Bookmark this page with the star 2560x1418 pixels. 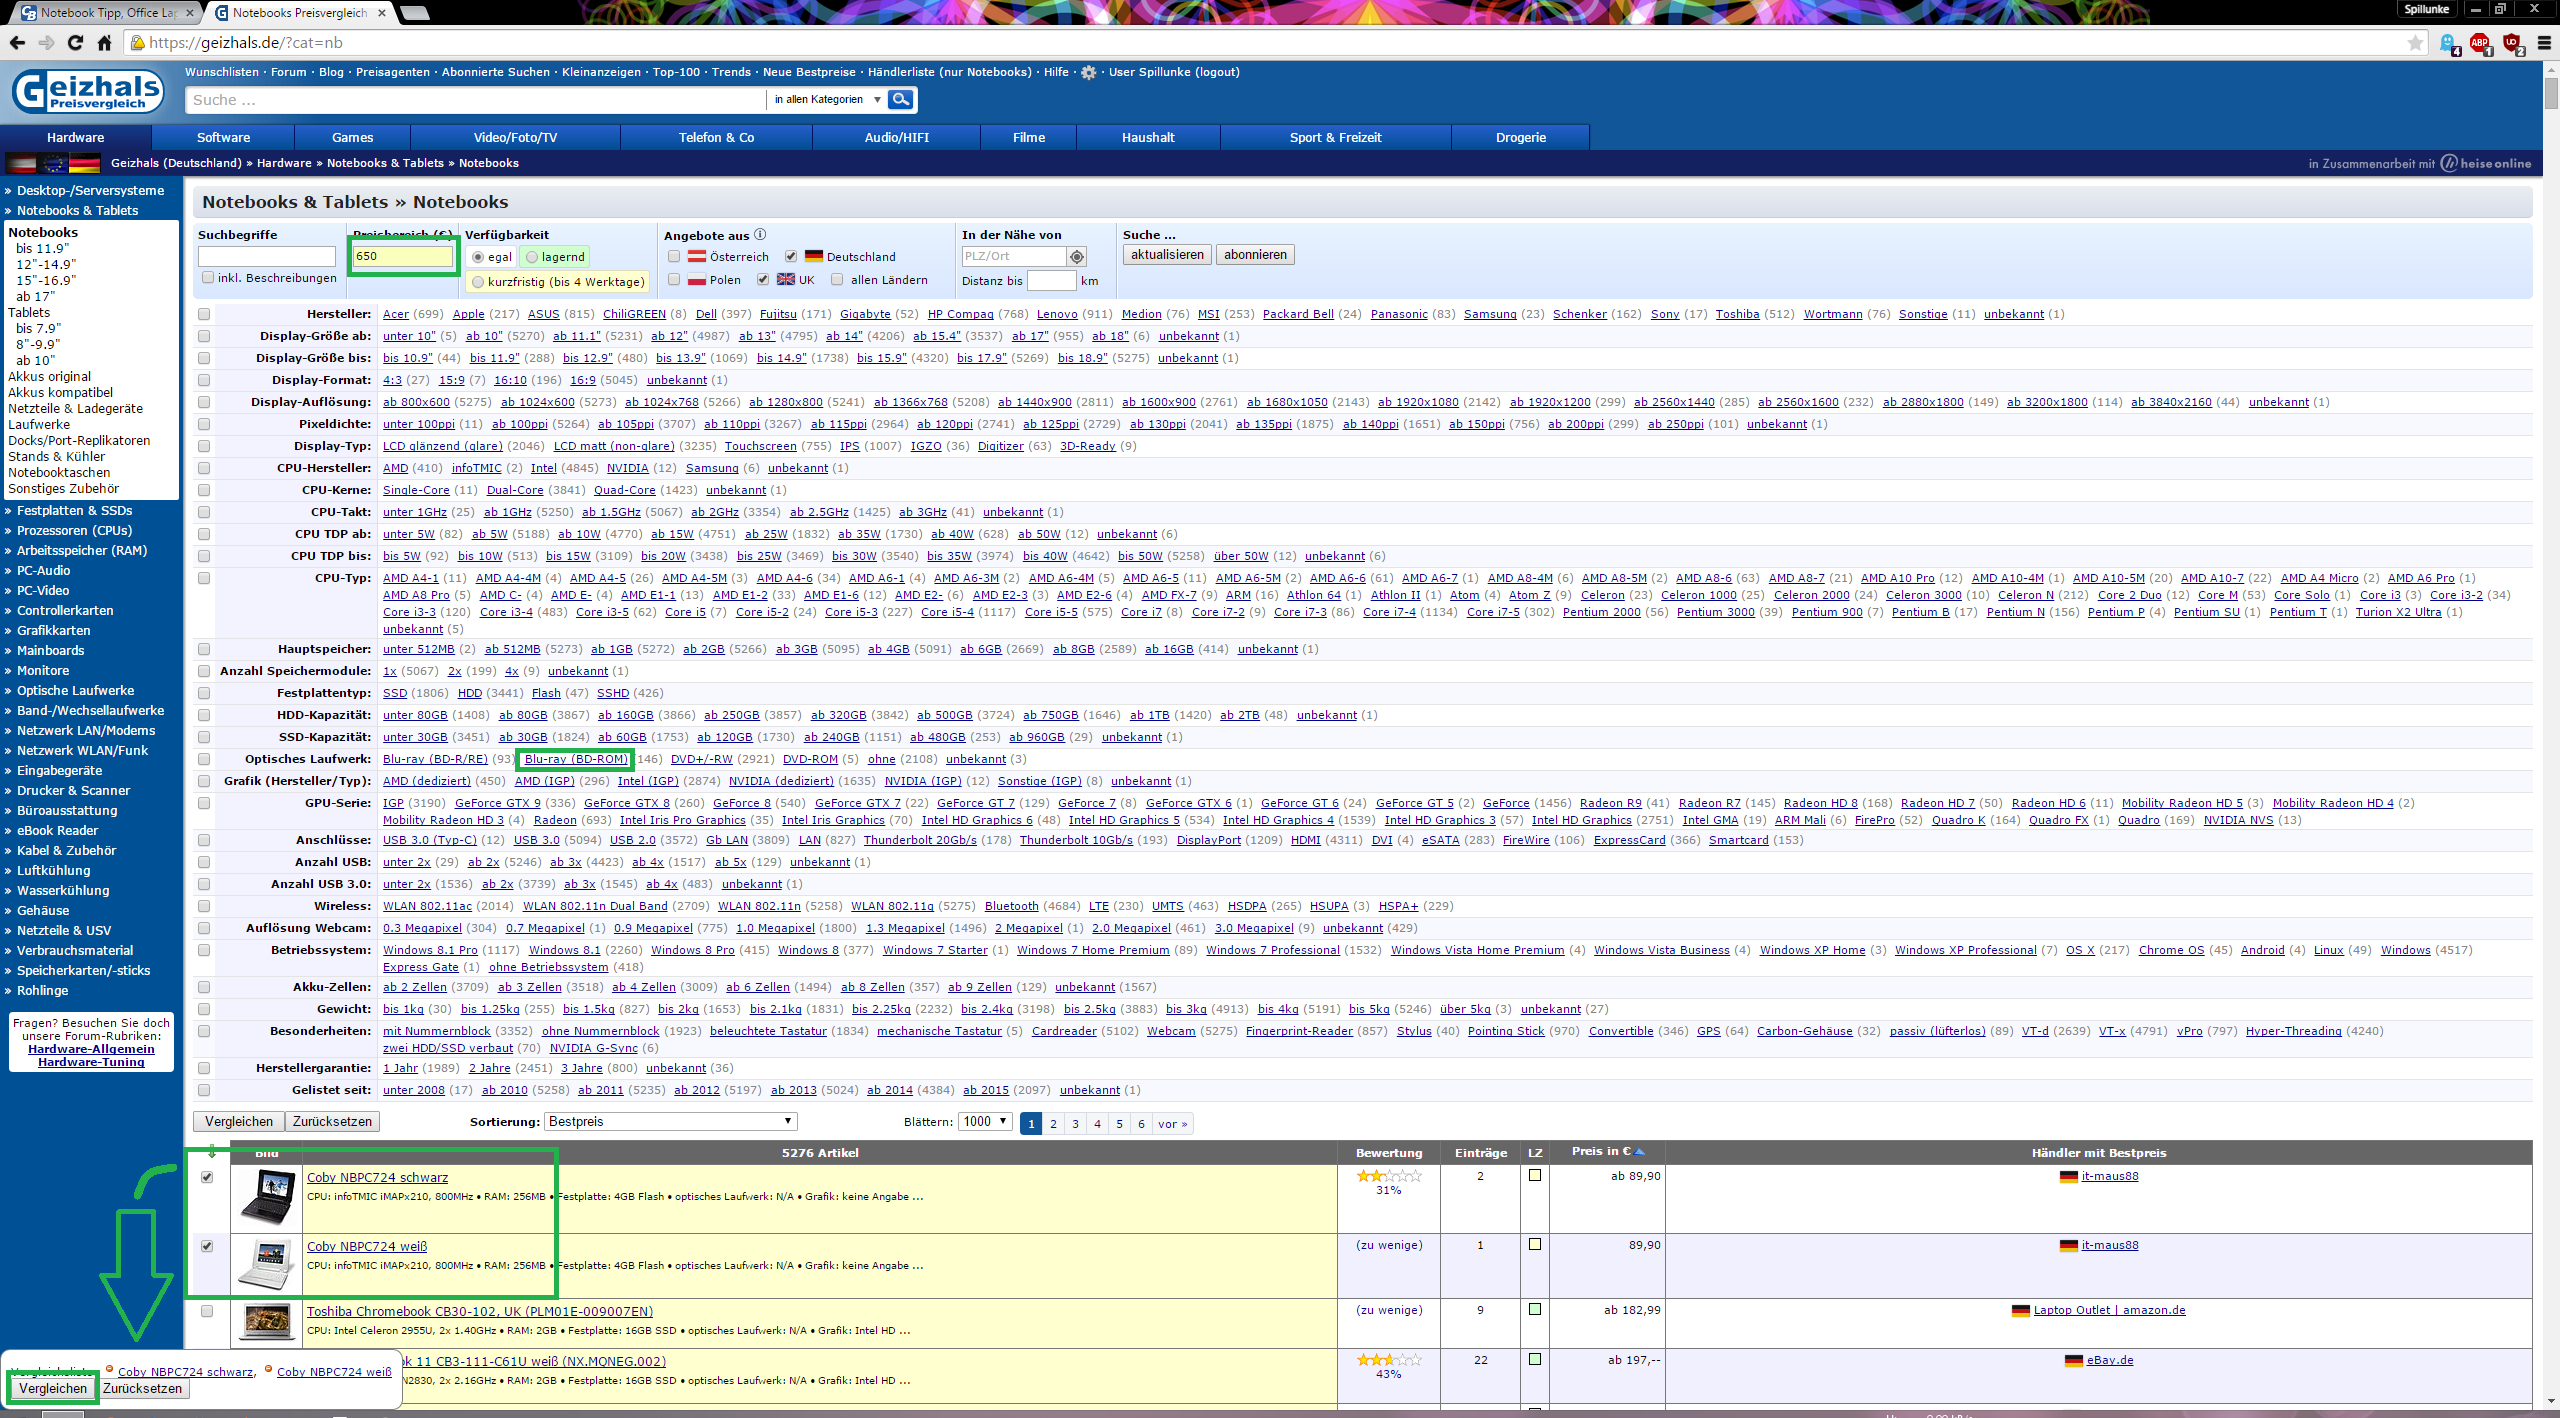click(x=2416, y=43)
